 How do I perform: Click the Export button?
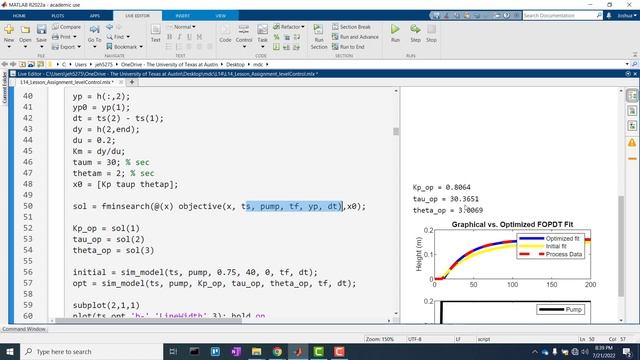coord(64,47)
